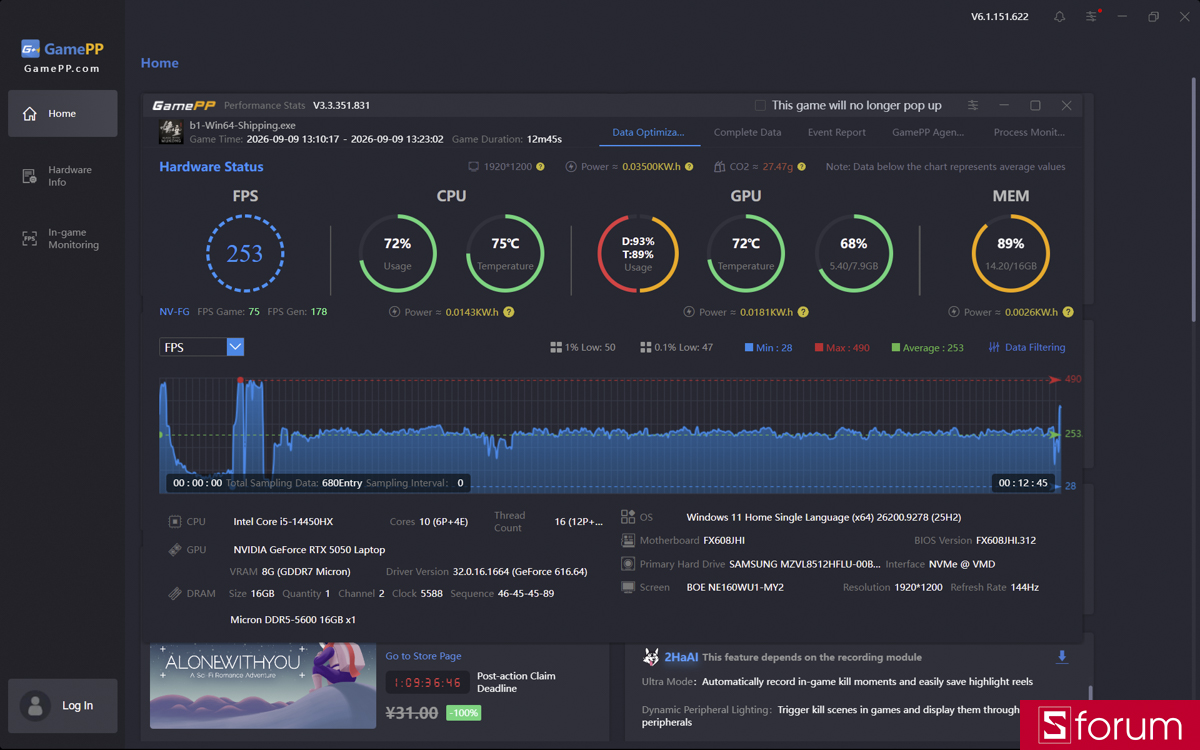
Task: Click the OS windows icon
Action: pyautogui.click(x=628, y=517)
